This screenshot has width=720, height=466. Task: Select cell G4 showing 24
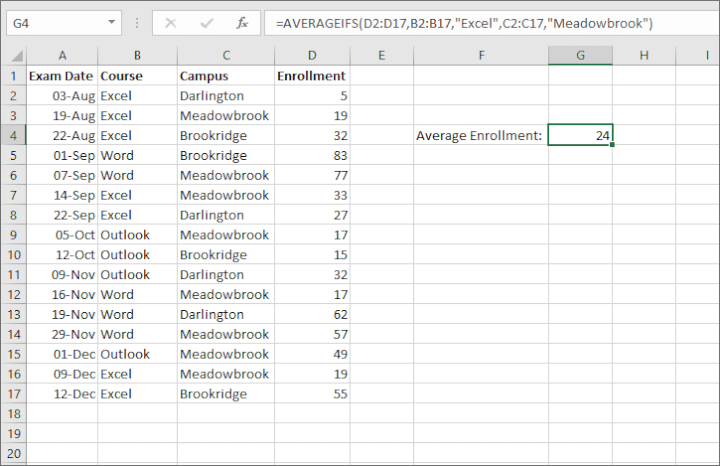pos(580,135)
